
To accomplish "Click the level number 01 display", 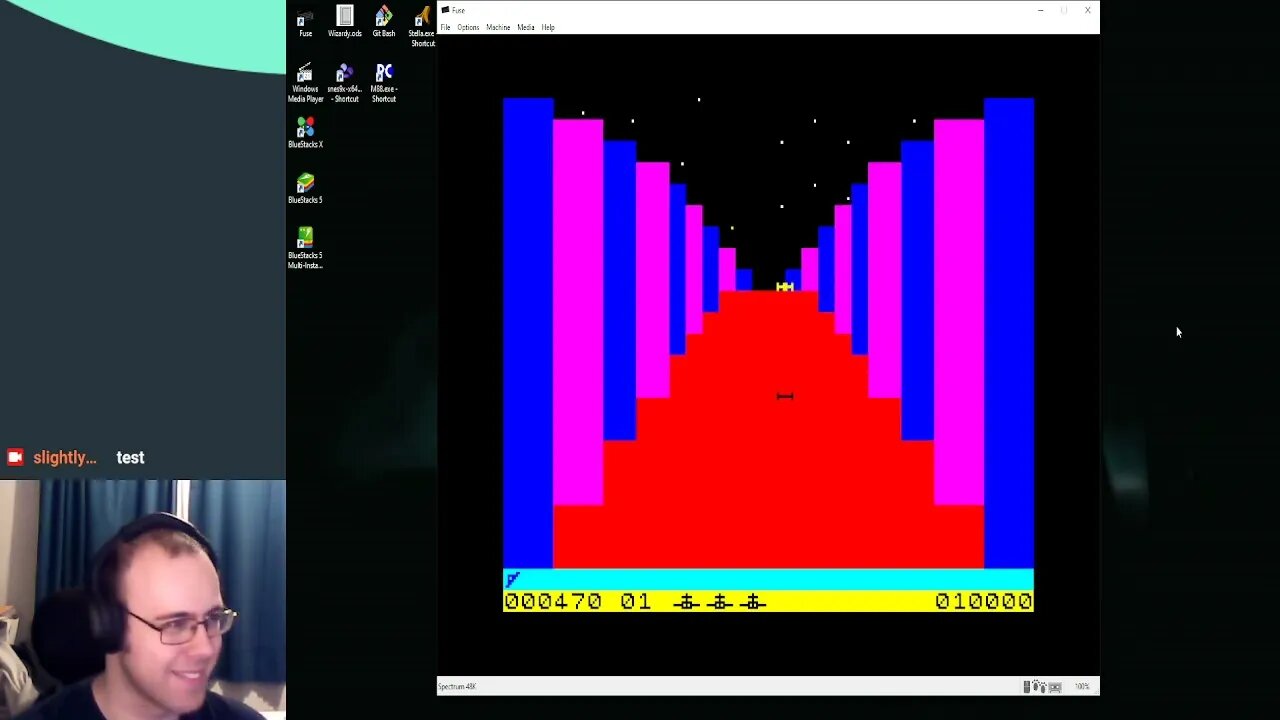I will click(x=636, y=601).
